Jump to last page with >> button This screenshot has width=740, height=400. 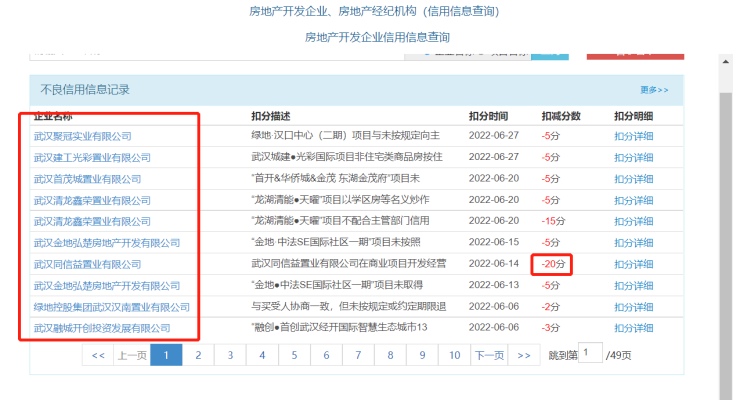point(523,355)
